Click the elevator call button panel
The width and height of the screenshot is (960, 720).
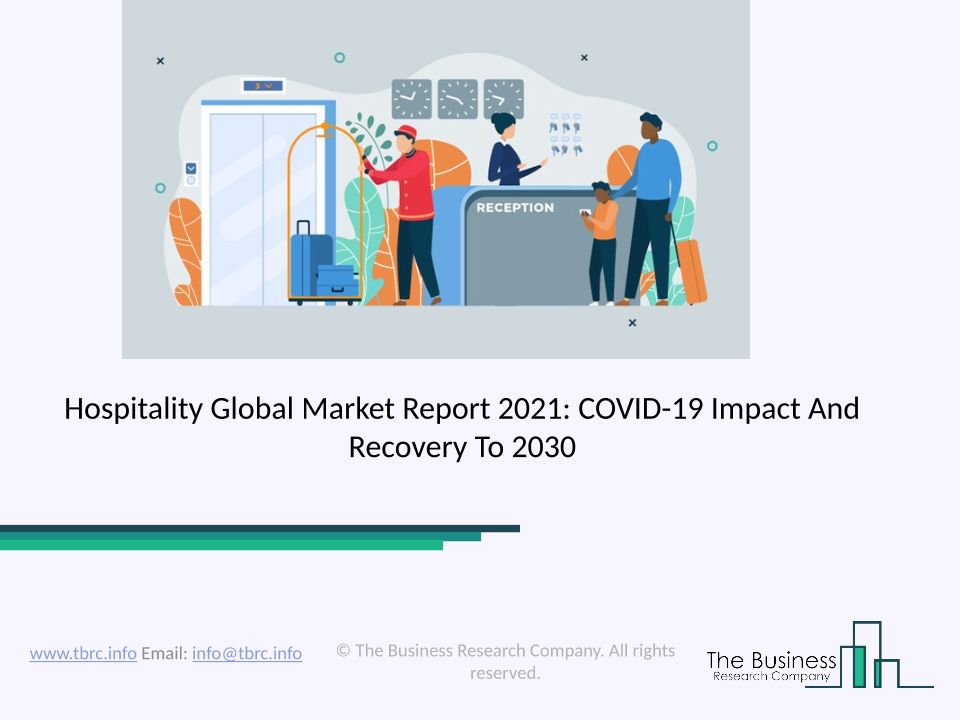tap(191, 174)
